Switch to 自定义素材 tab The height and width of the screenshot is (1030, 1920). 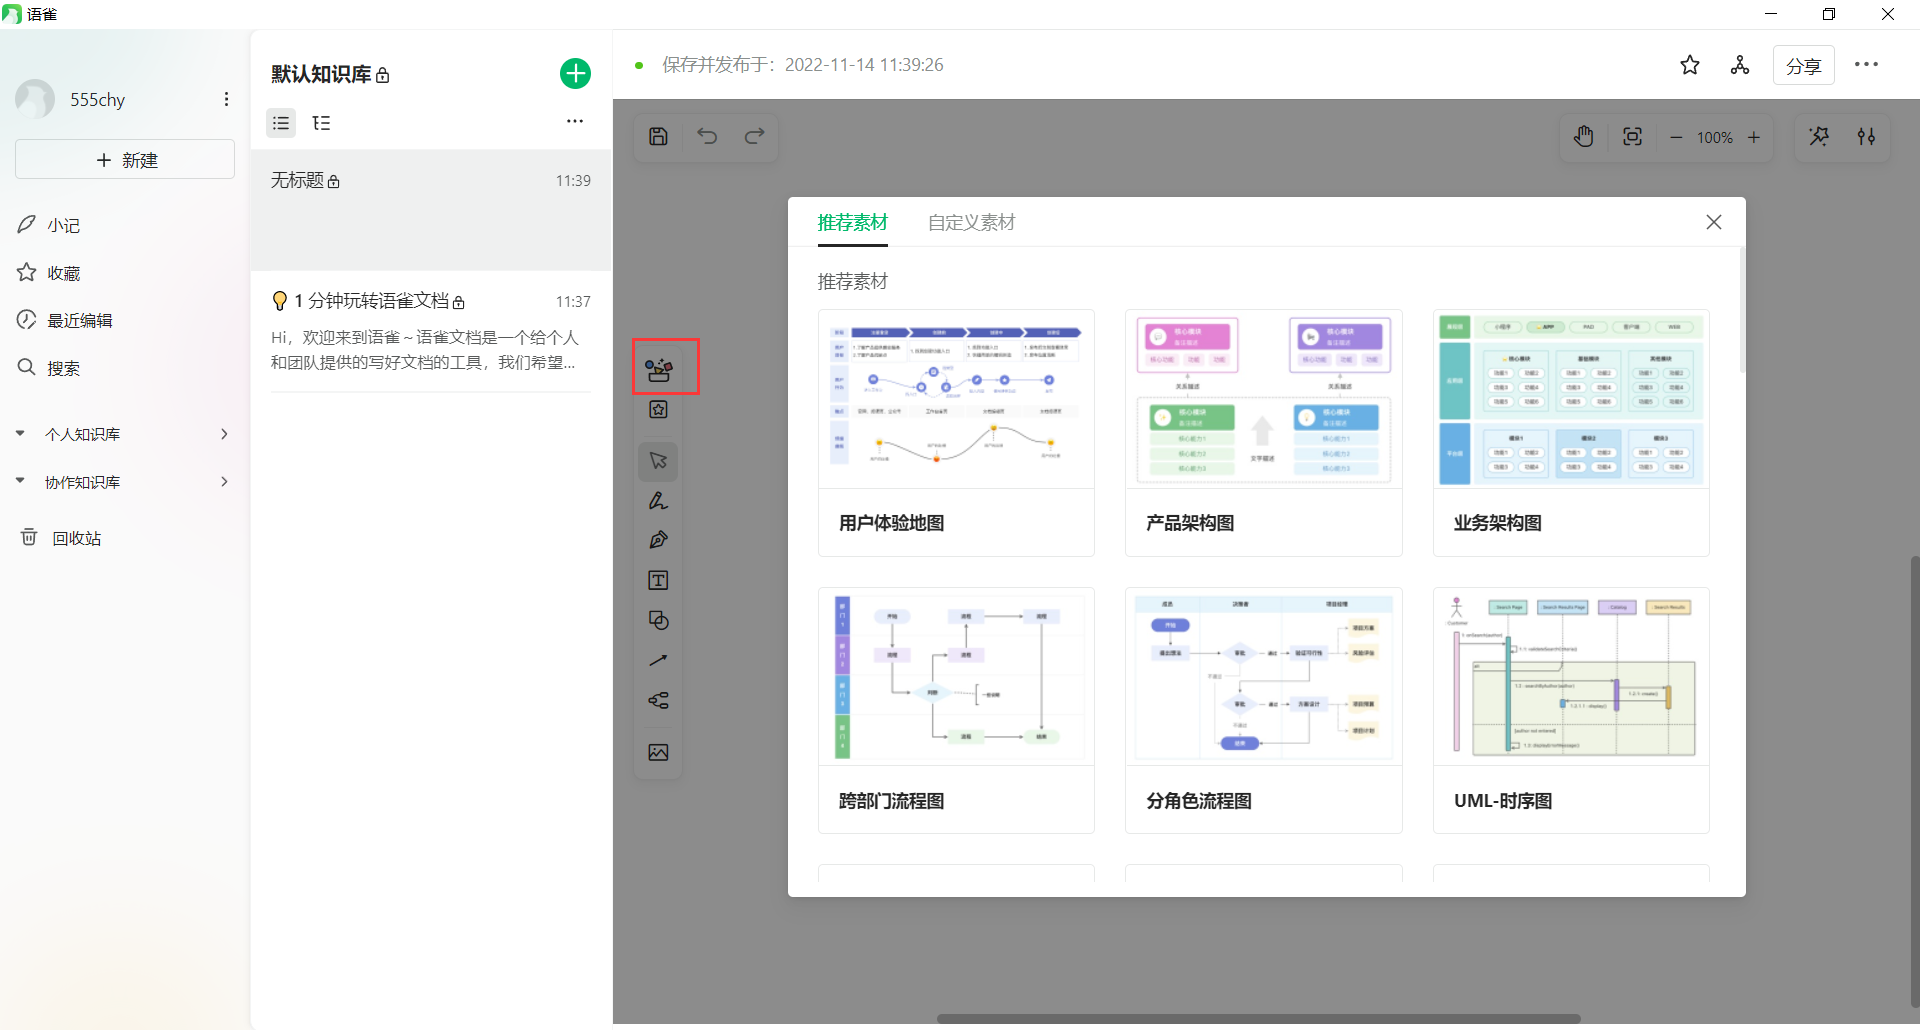[971, 223]
